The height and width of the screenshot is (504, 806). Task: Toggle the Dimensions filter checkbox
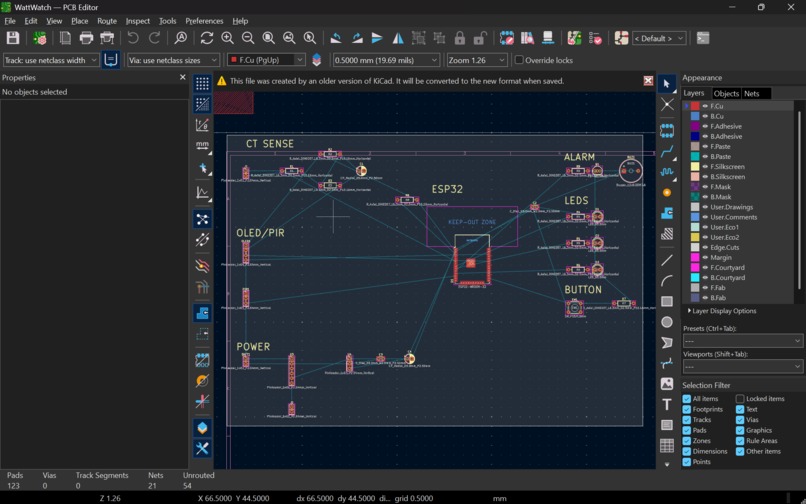pos(687,451)
